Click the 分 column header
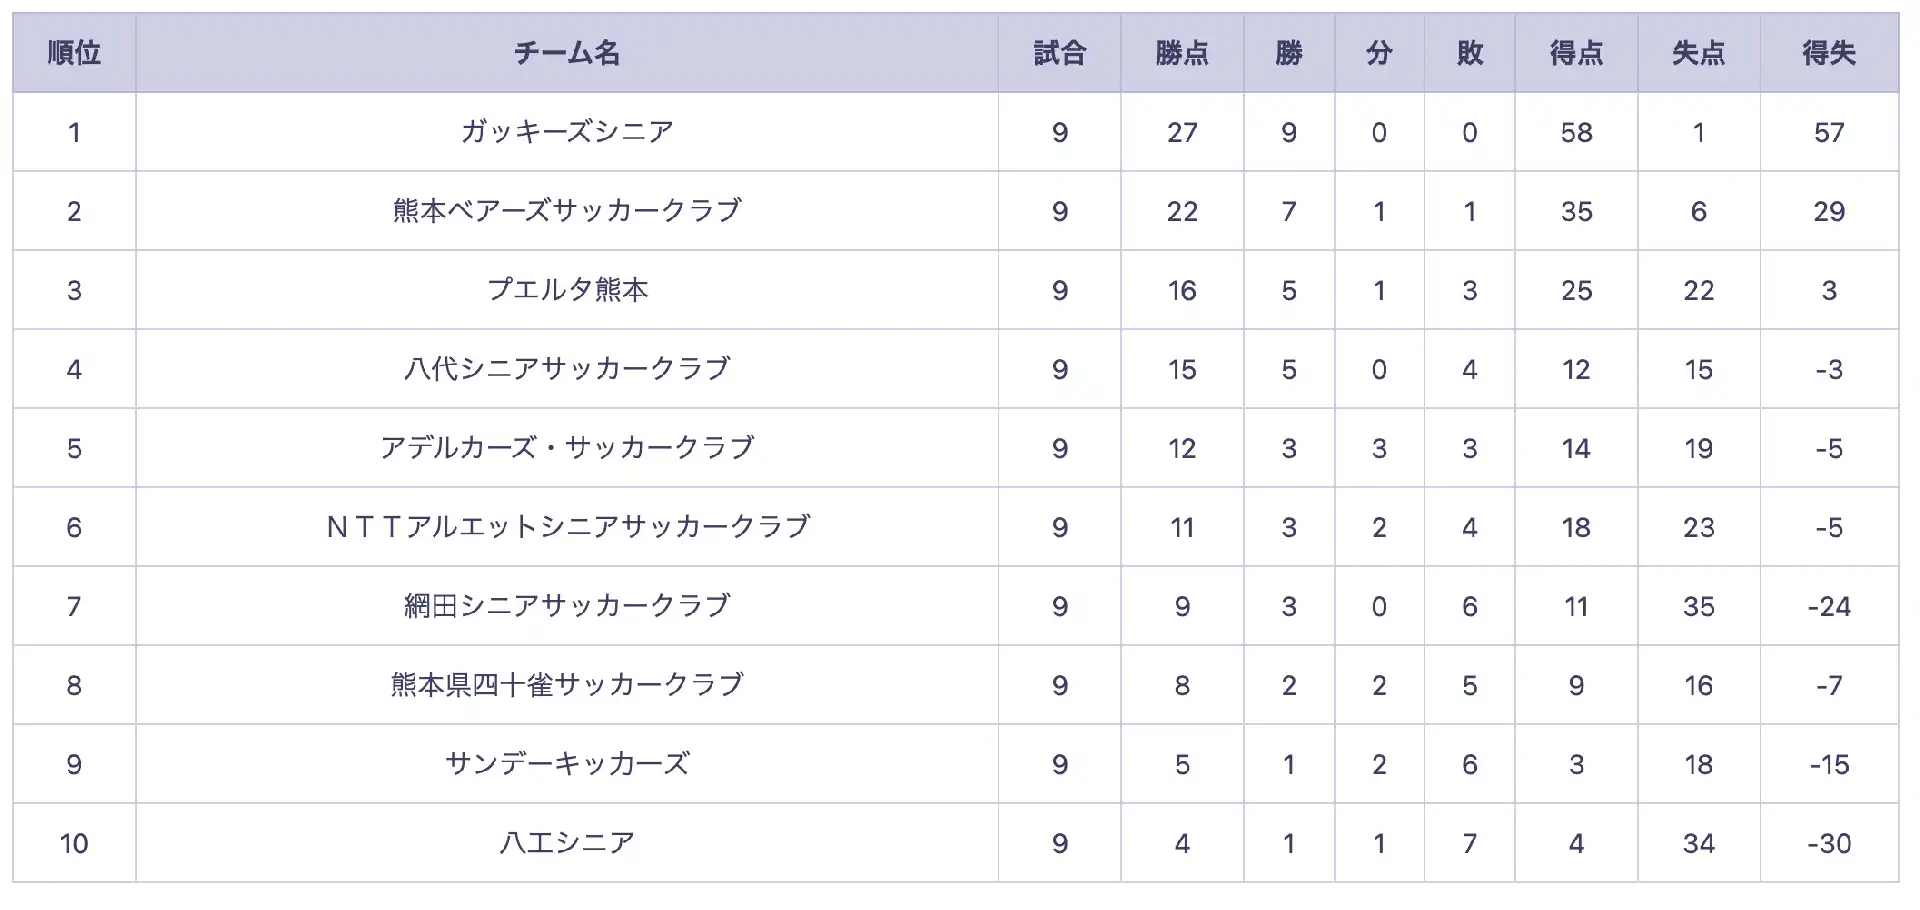The width and height of the screenshot is (1920, 910). (x=1379, y=53)
